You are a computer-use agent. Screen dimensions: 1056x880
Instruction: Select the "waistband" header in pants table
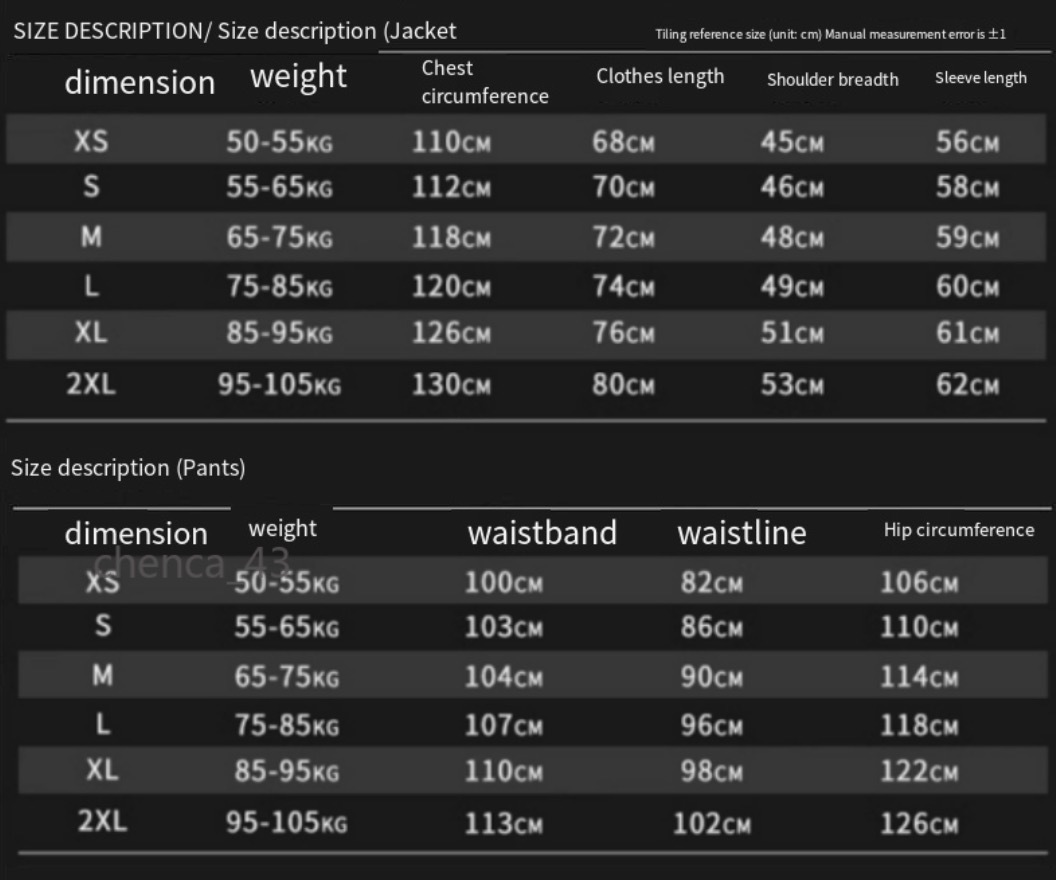point(542,533)
